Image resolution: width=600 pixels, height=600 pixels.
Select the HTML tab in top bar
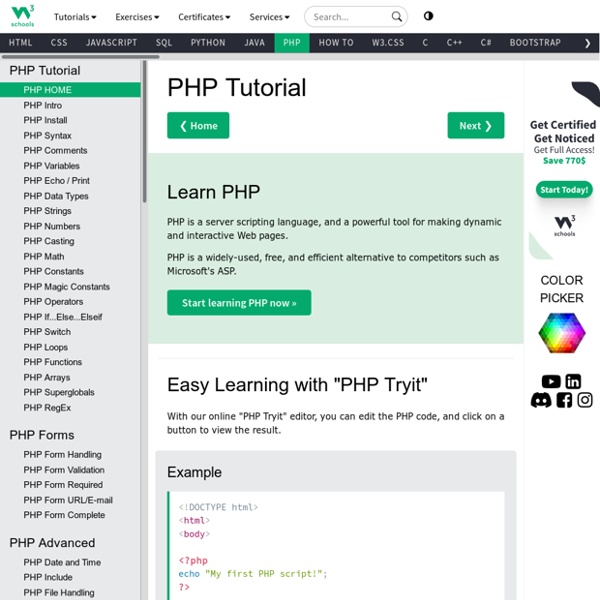[20, 43]
